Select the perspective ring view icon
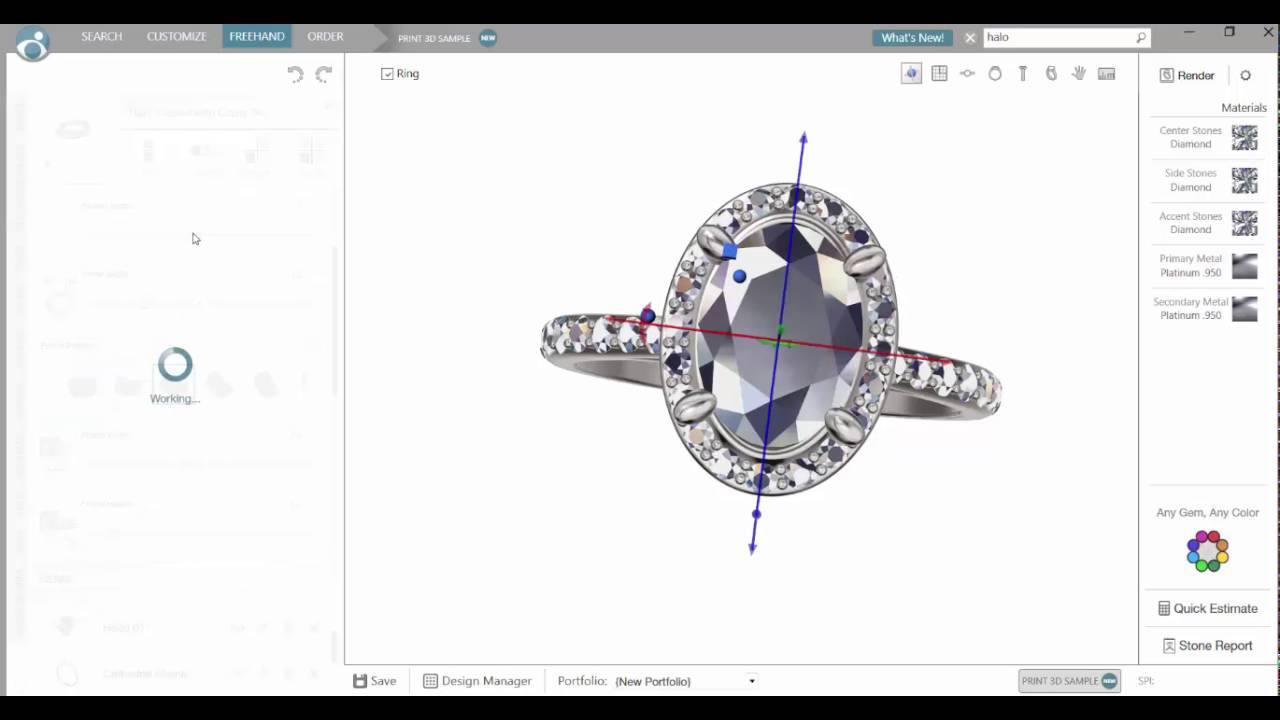The height and width of the screenshot is (720, 1280). pyautogui.click(x=1051, y=74)
